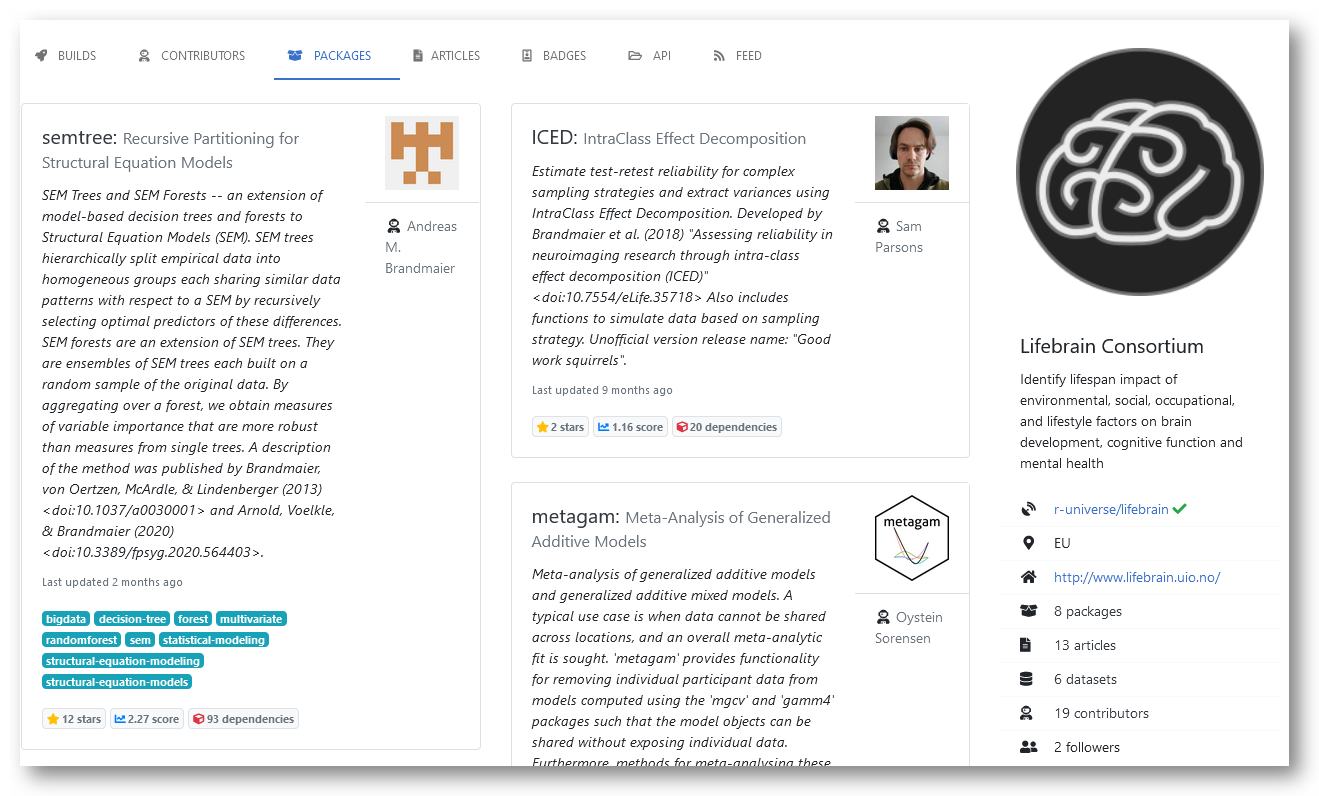Click the Builds hammer icon
The image size is (1319, 796).
tap(41, 56)
